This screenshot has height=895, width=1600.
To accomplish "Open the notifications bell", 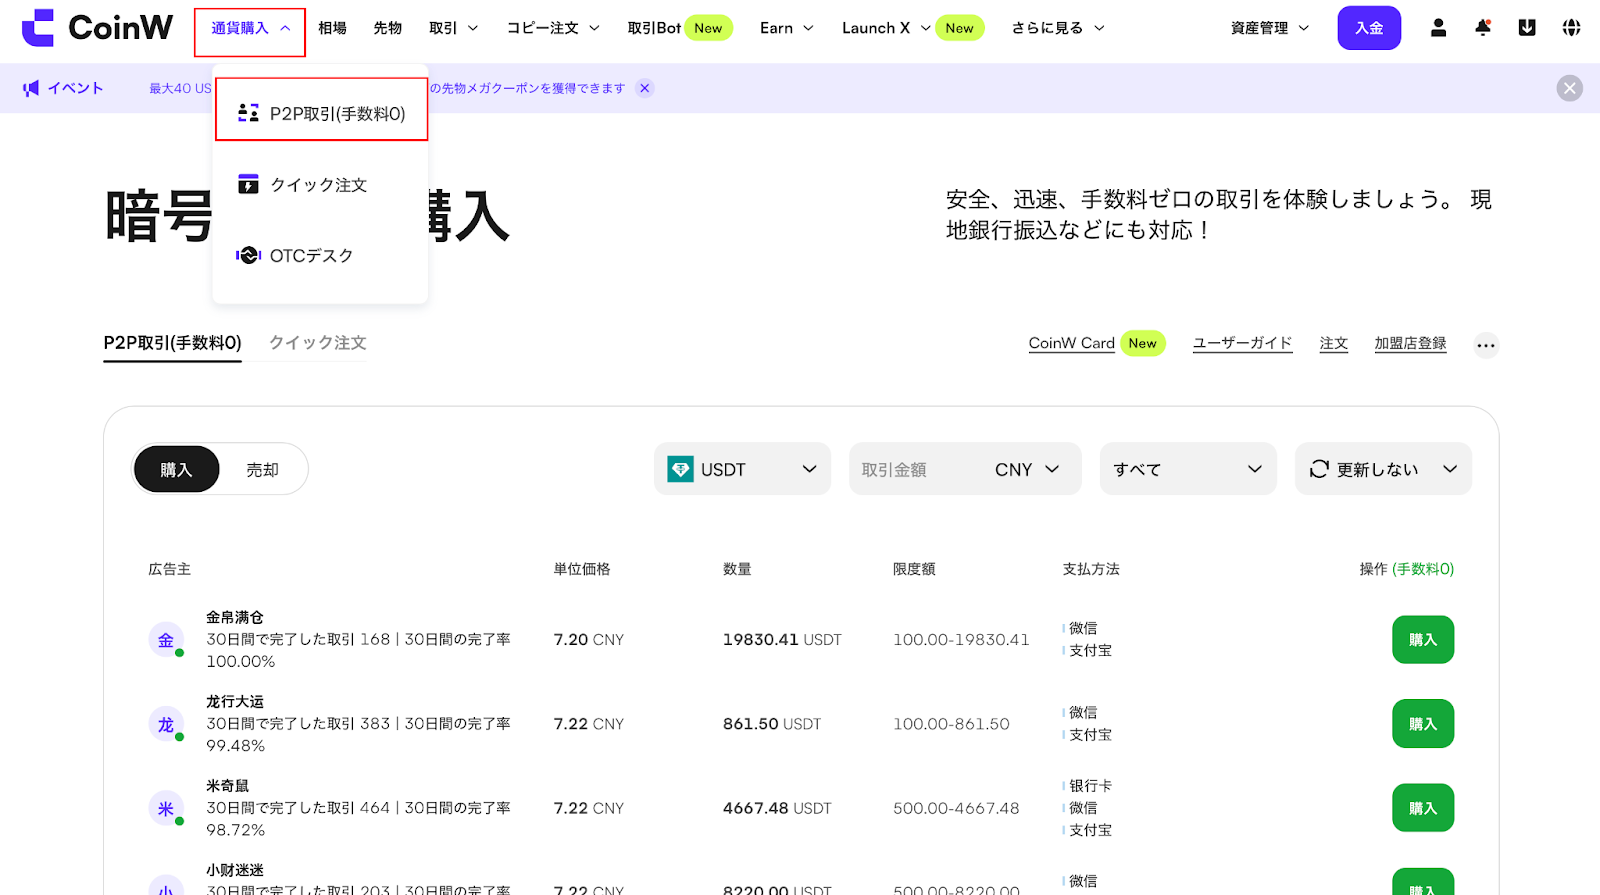I will point(1483,28).
